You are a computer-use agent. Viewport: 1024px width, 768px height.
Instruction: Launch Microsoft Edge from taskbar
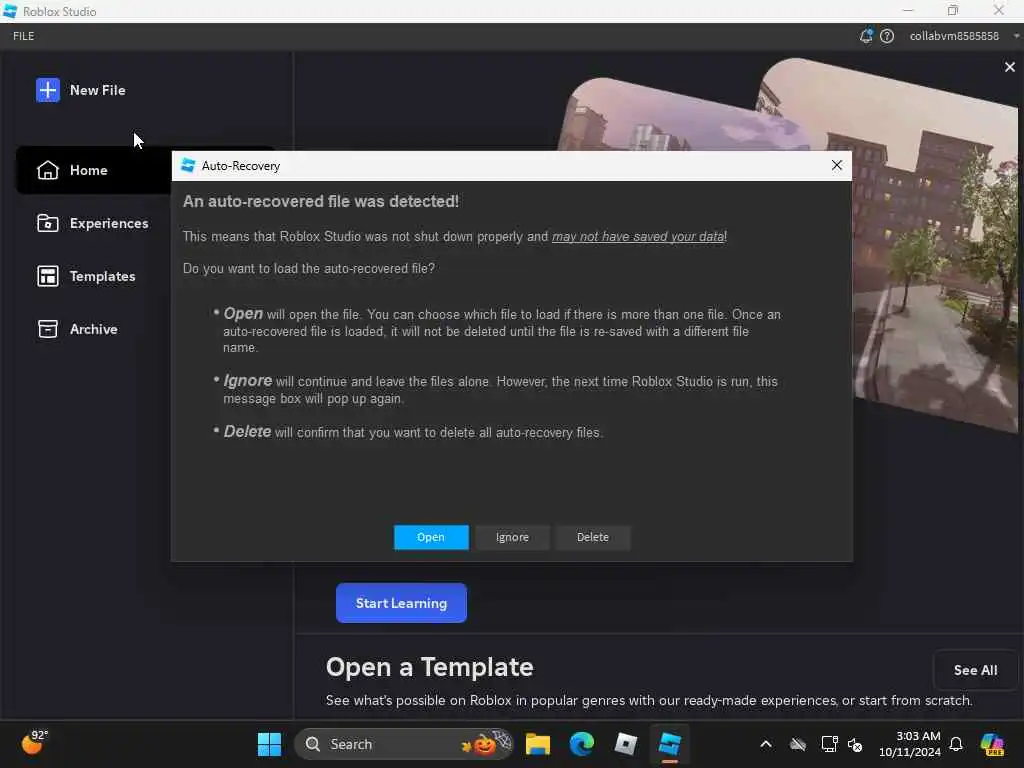(582, 744)
